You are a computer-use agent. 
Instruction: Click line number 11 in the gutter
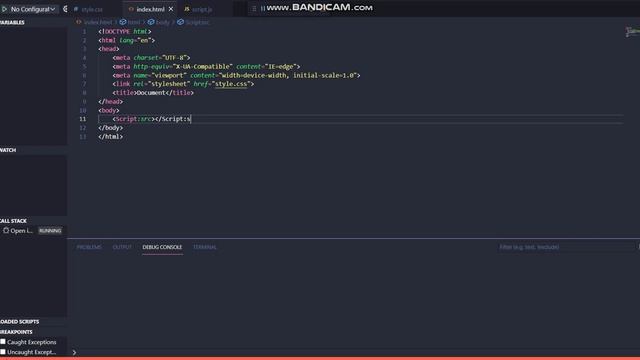(x=82, y=119)
